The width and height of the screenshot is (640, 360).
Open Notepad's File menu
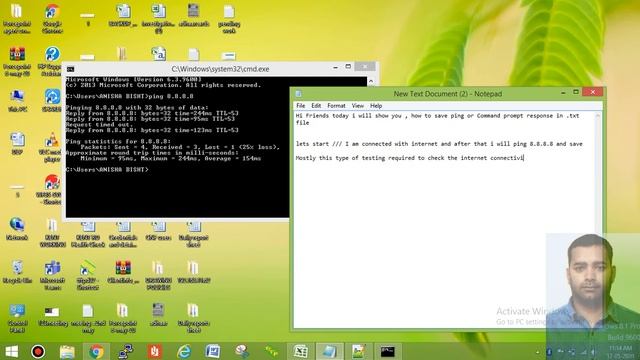pos(300,106)
